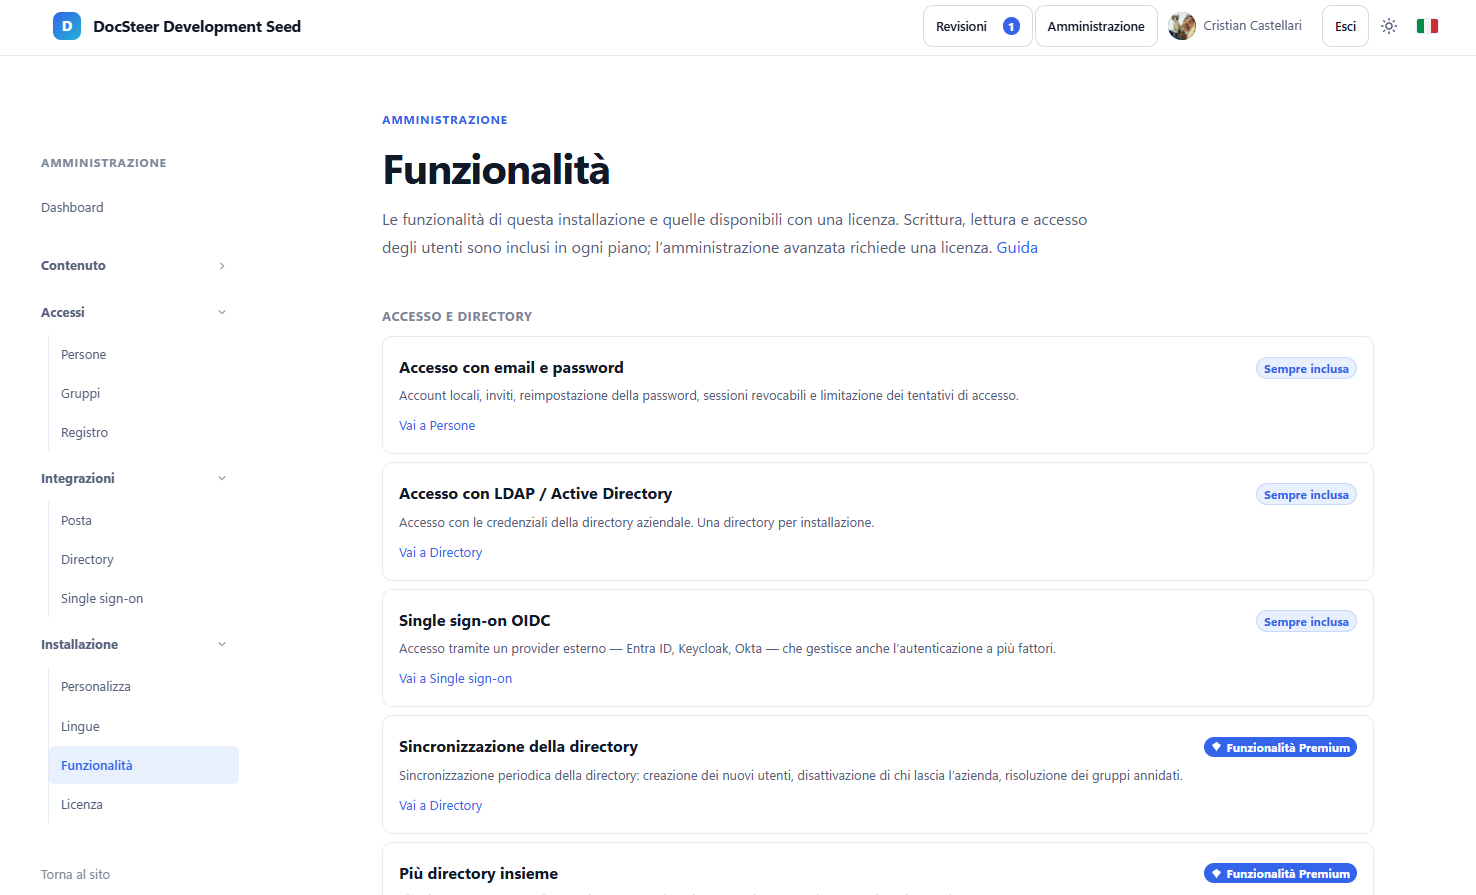Collapse the Accessi section chevron

coord(222,312)
